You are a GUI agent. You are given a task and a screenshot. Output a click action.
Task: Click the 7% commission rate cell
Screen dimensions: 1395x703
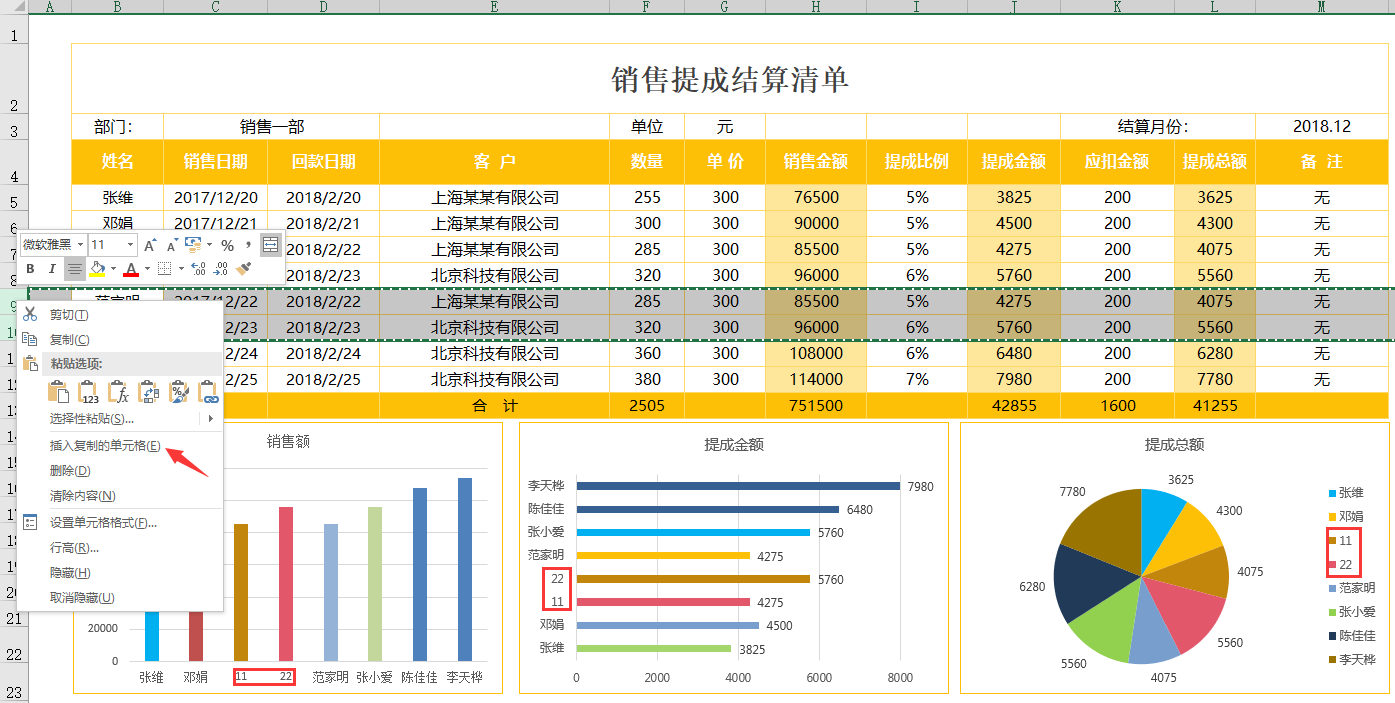point(917,380)
